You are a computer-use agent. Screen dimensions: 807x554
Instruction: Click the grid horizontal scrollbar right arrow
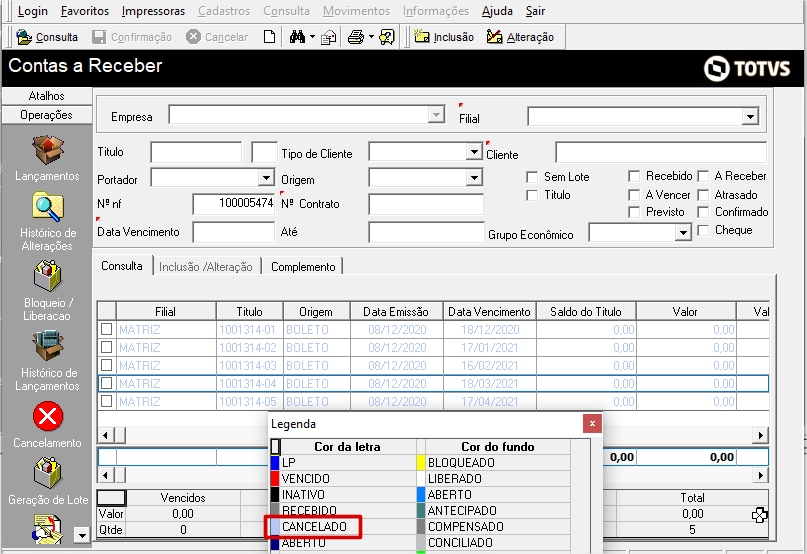pyautogui.click(x=761, y=435)
